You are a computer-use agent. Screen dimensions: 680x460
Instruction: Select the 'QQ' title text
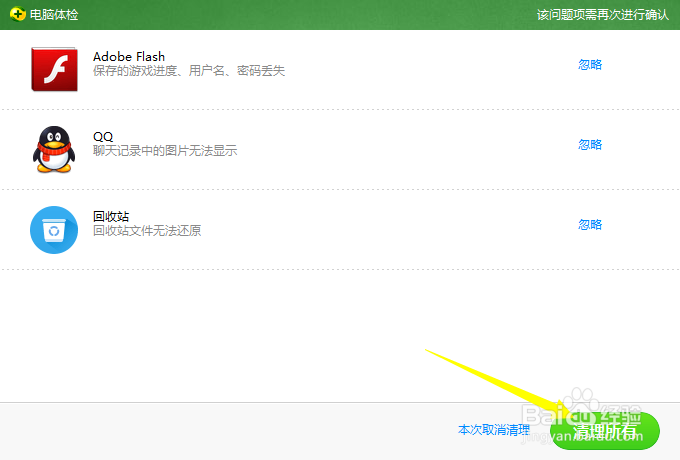(x=103, y=137)
